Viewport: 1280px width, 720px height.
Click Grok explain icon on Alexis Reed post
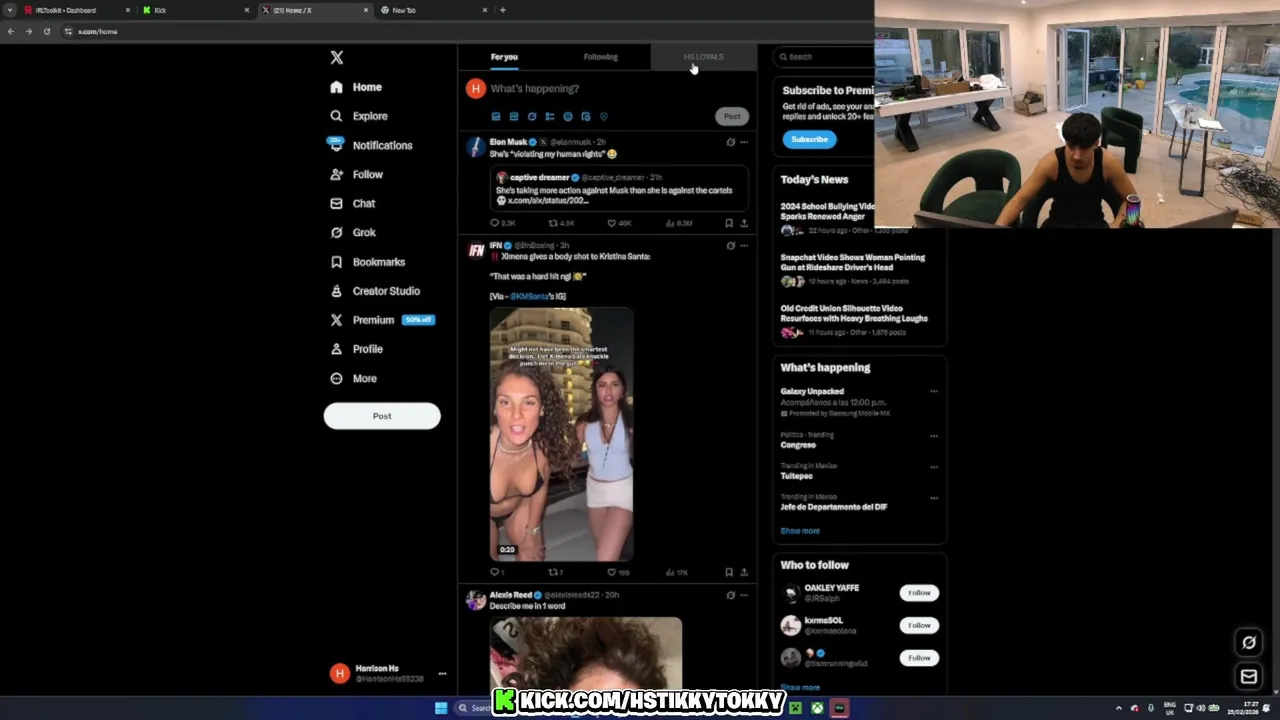pyautogui.click(x=730, y=595)
